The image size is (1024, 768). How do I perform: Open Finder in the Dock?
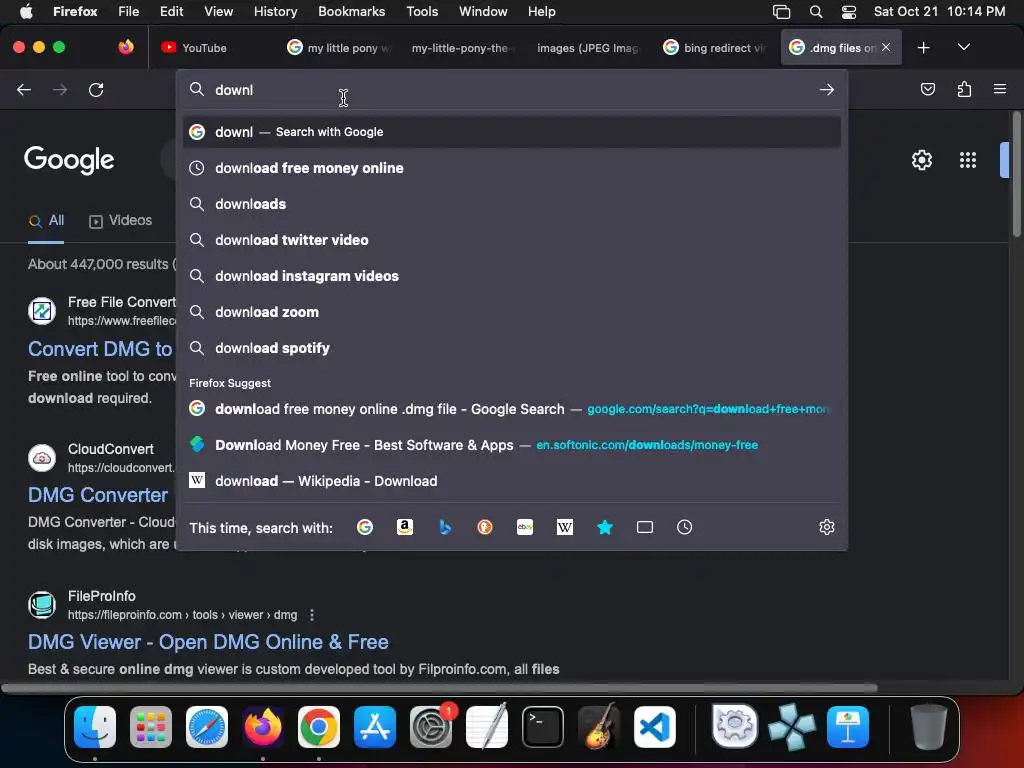95,727
